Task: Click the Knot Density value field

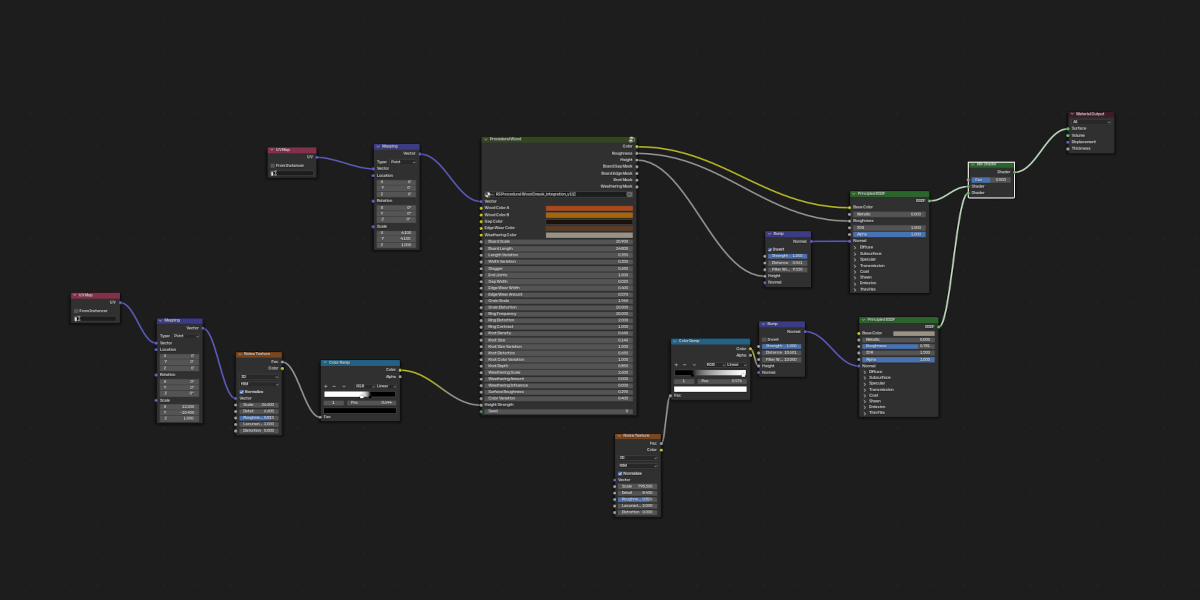Action: (559, 333)
